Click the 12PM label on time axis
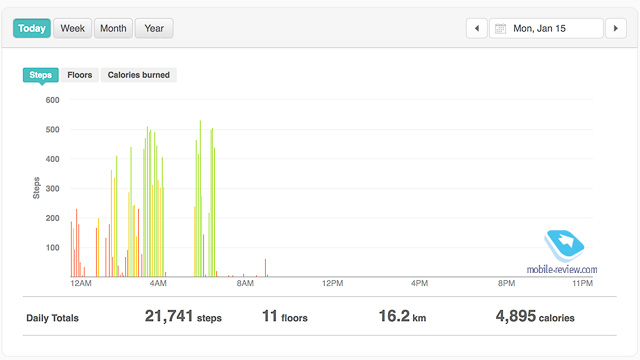640x360 pixels. pos(333,283)
